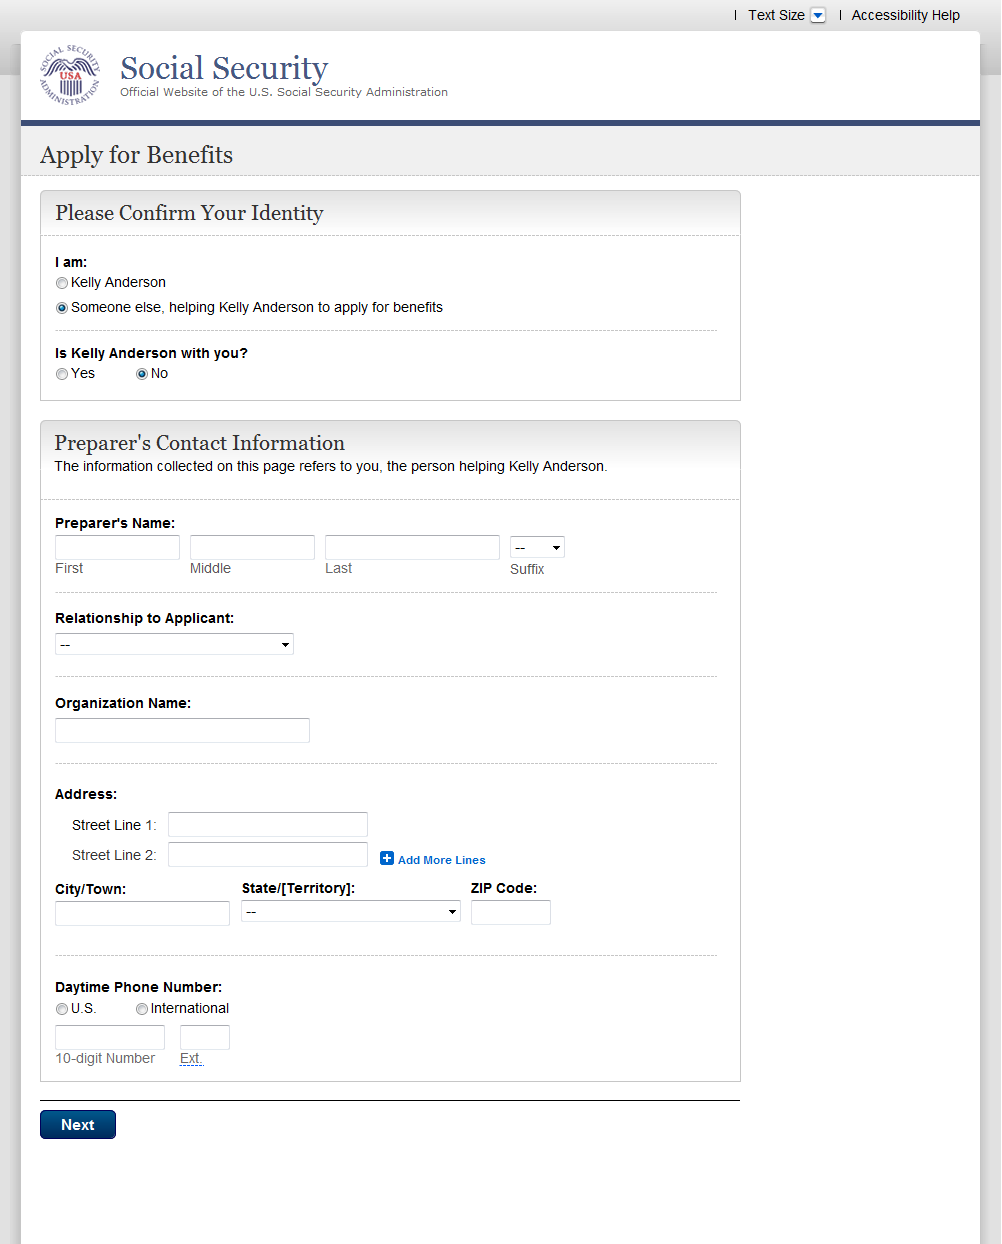
Task: Select International phone number type
Action: point(142,1009)
